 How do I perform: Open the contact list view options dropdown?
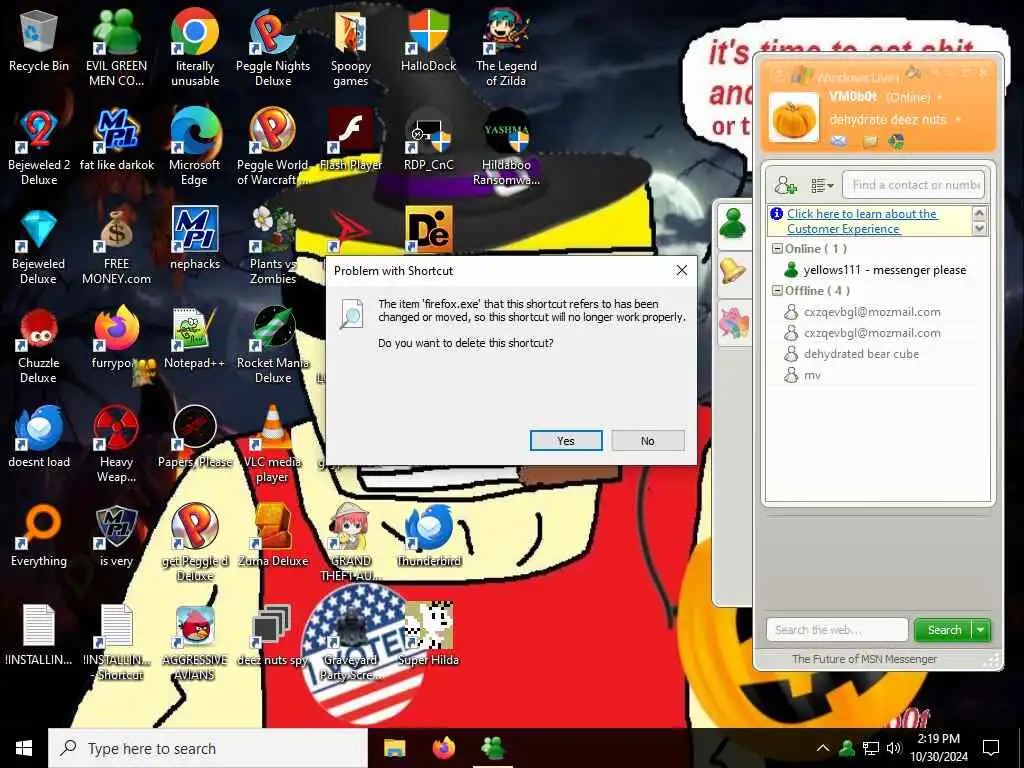[822, 186]
